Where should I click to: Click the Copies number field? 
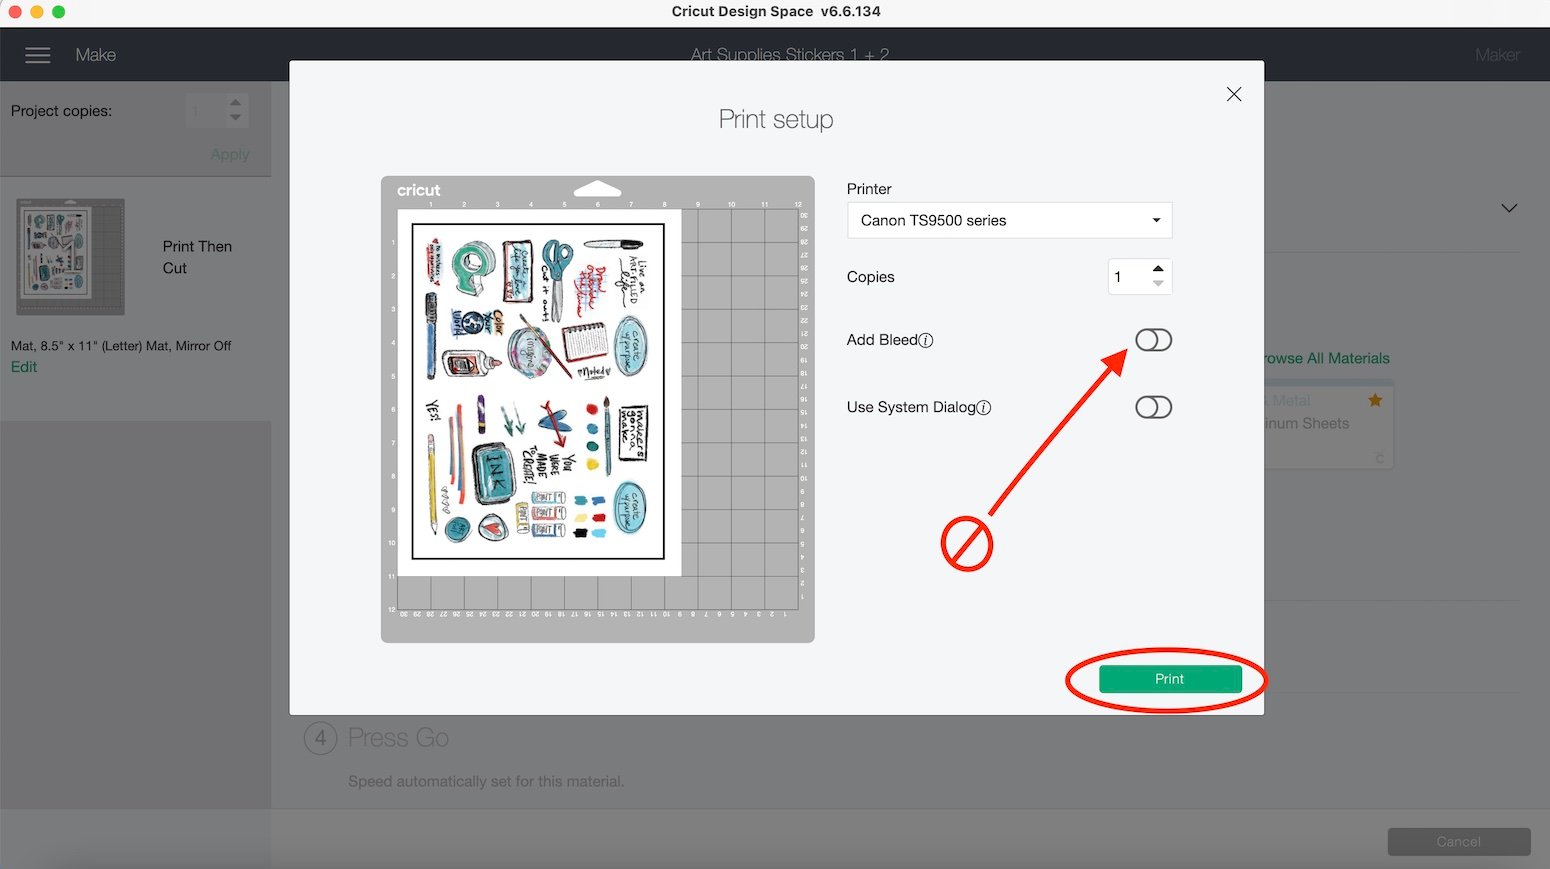click(x=1128, y=277)
